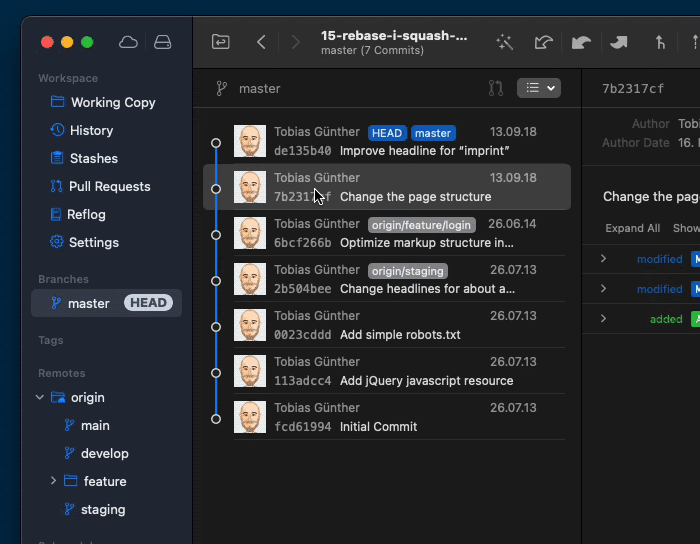Click the local repositories drive icon
Viewport: 700px width, 544px height.
point(162,42)
